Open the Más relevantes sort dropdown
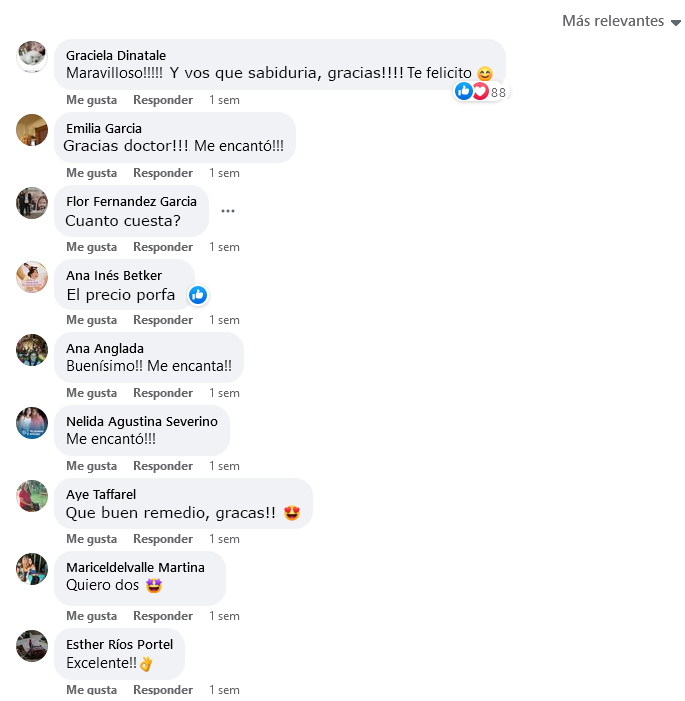This screenshot has width=685, height=701. coord(621,21)
